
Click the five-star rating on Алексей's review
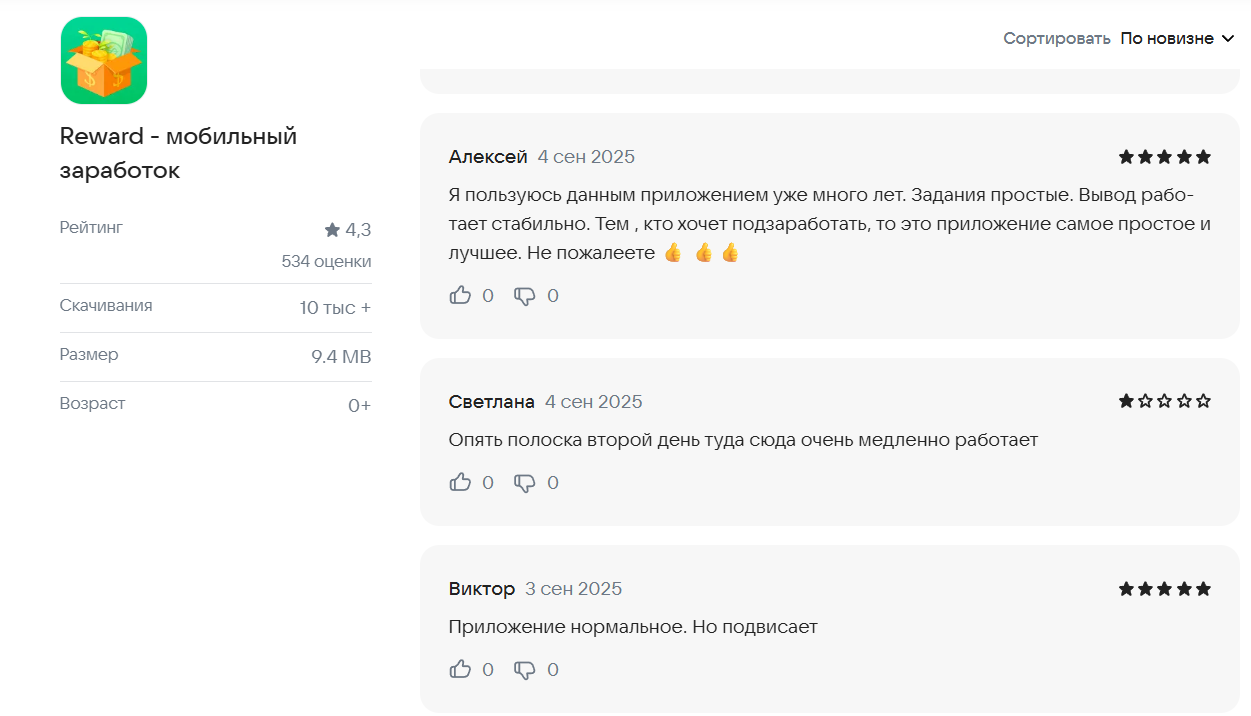coord(1164,157)
